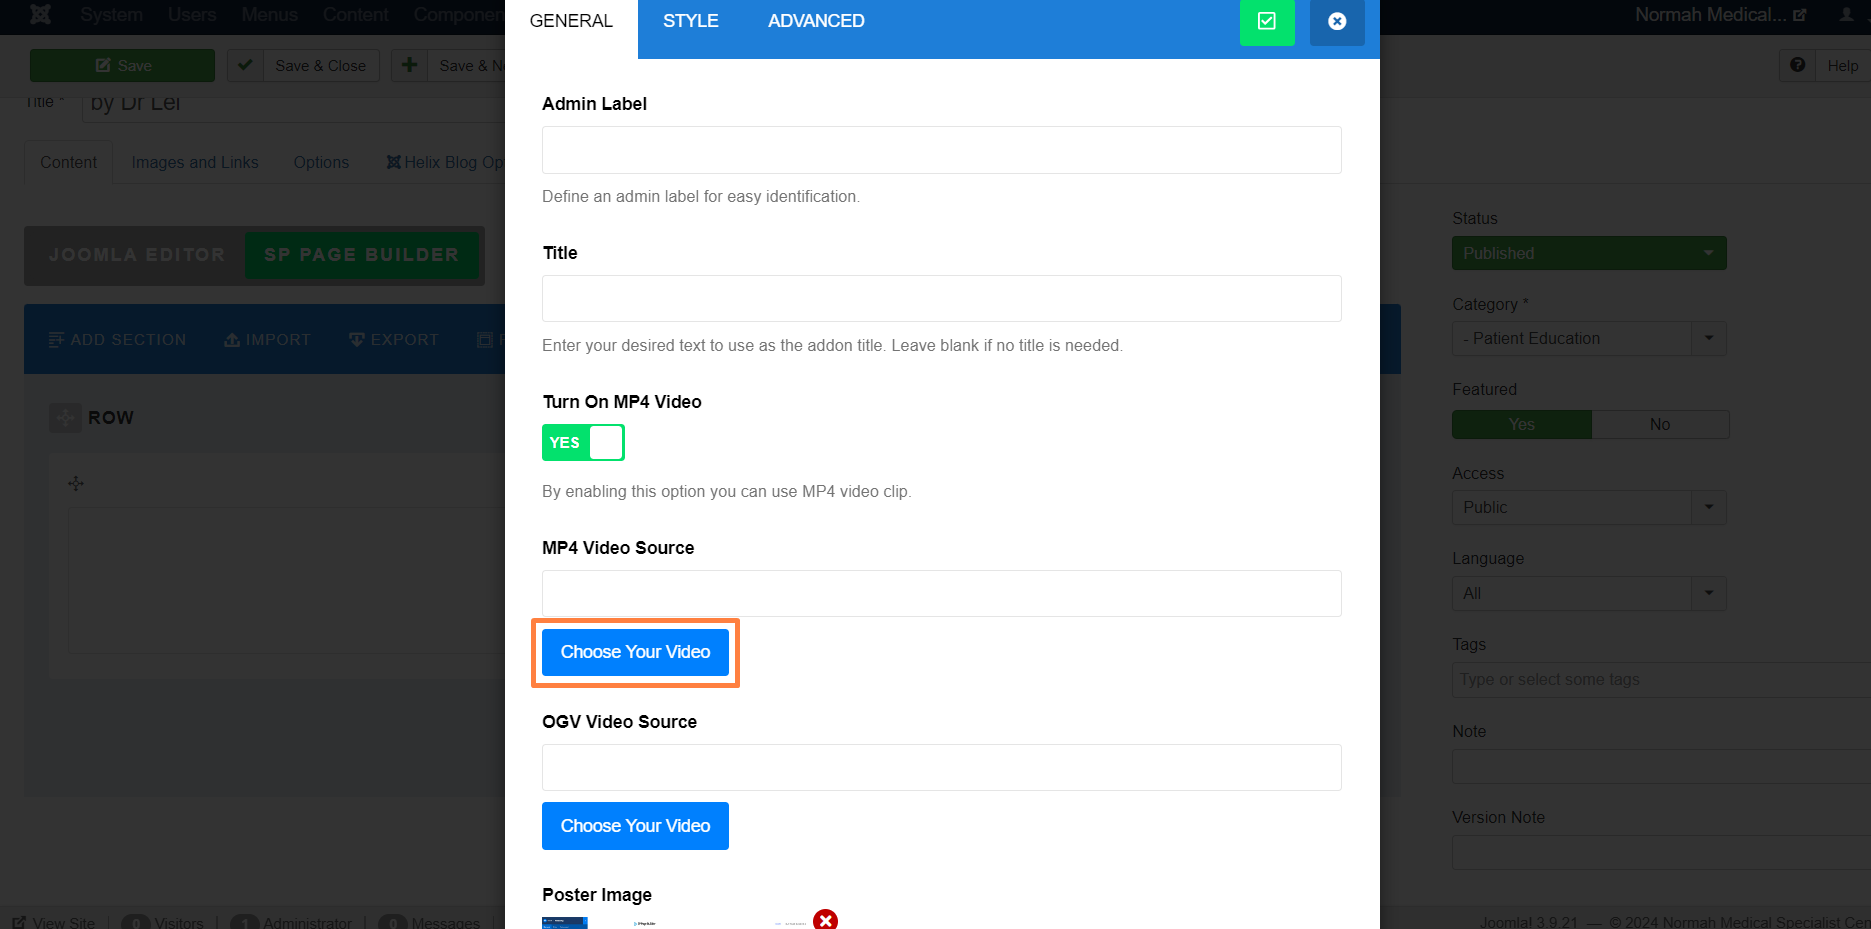
Task: Open the Content menu in top bar
Action: 355,15
